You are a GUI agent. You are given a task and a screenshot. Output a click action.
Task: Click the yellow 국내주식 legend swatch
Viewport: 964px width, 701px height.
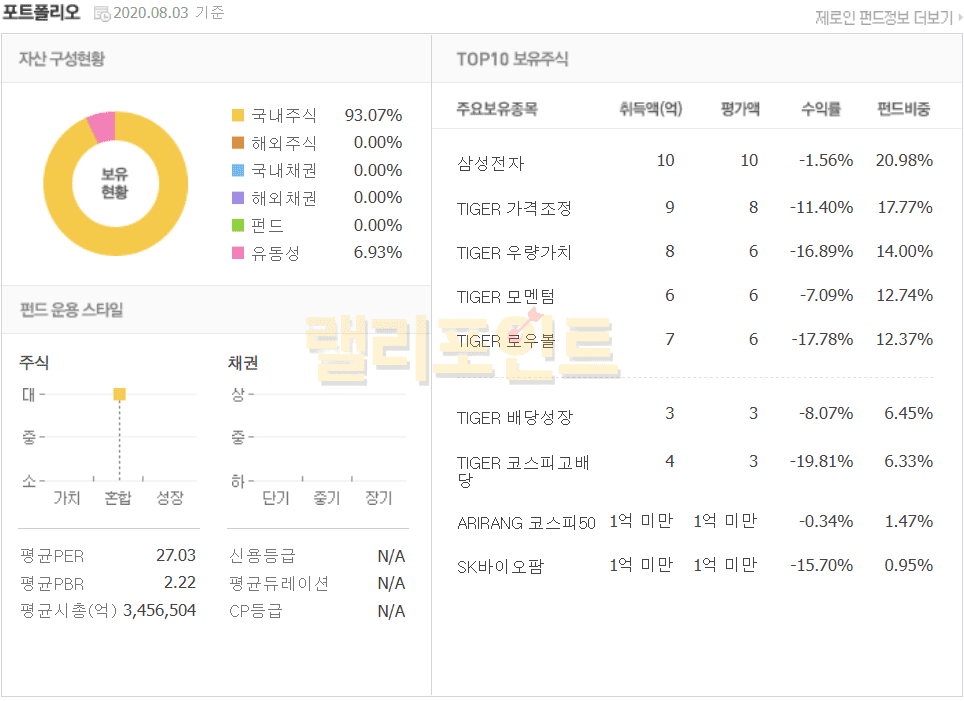(238, 115)
